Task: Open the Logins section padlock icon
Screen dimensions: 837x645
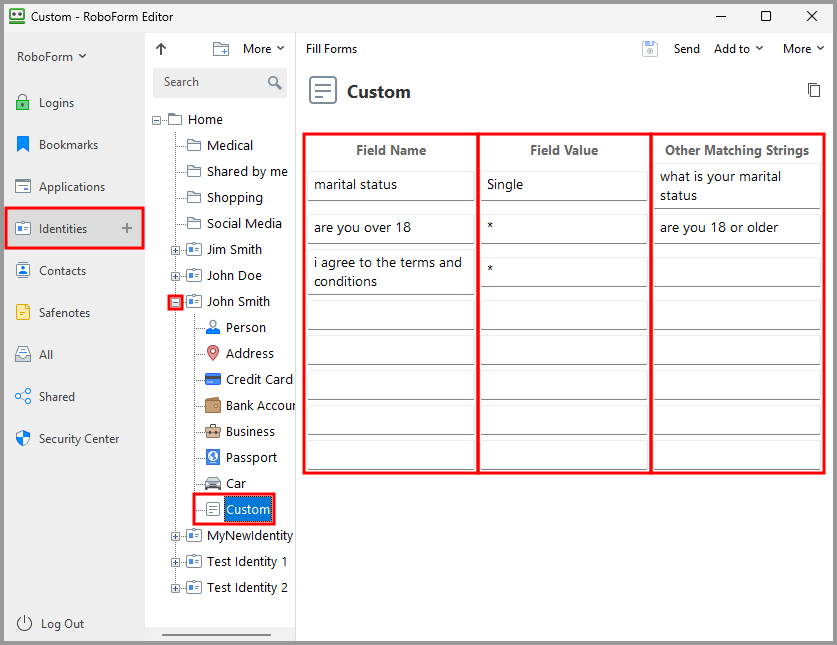Action: pyautogui.click(x=22, y=102)
